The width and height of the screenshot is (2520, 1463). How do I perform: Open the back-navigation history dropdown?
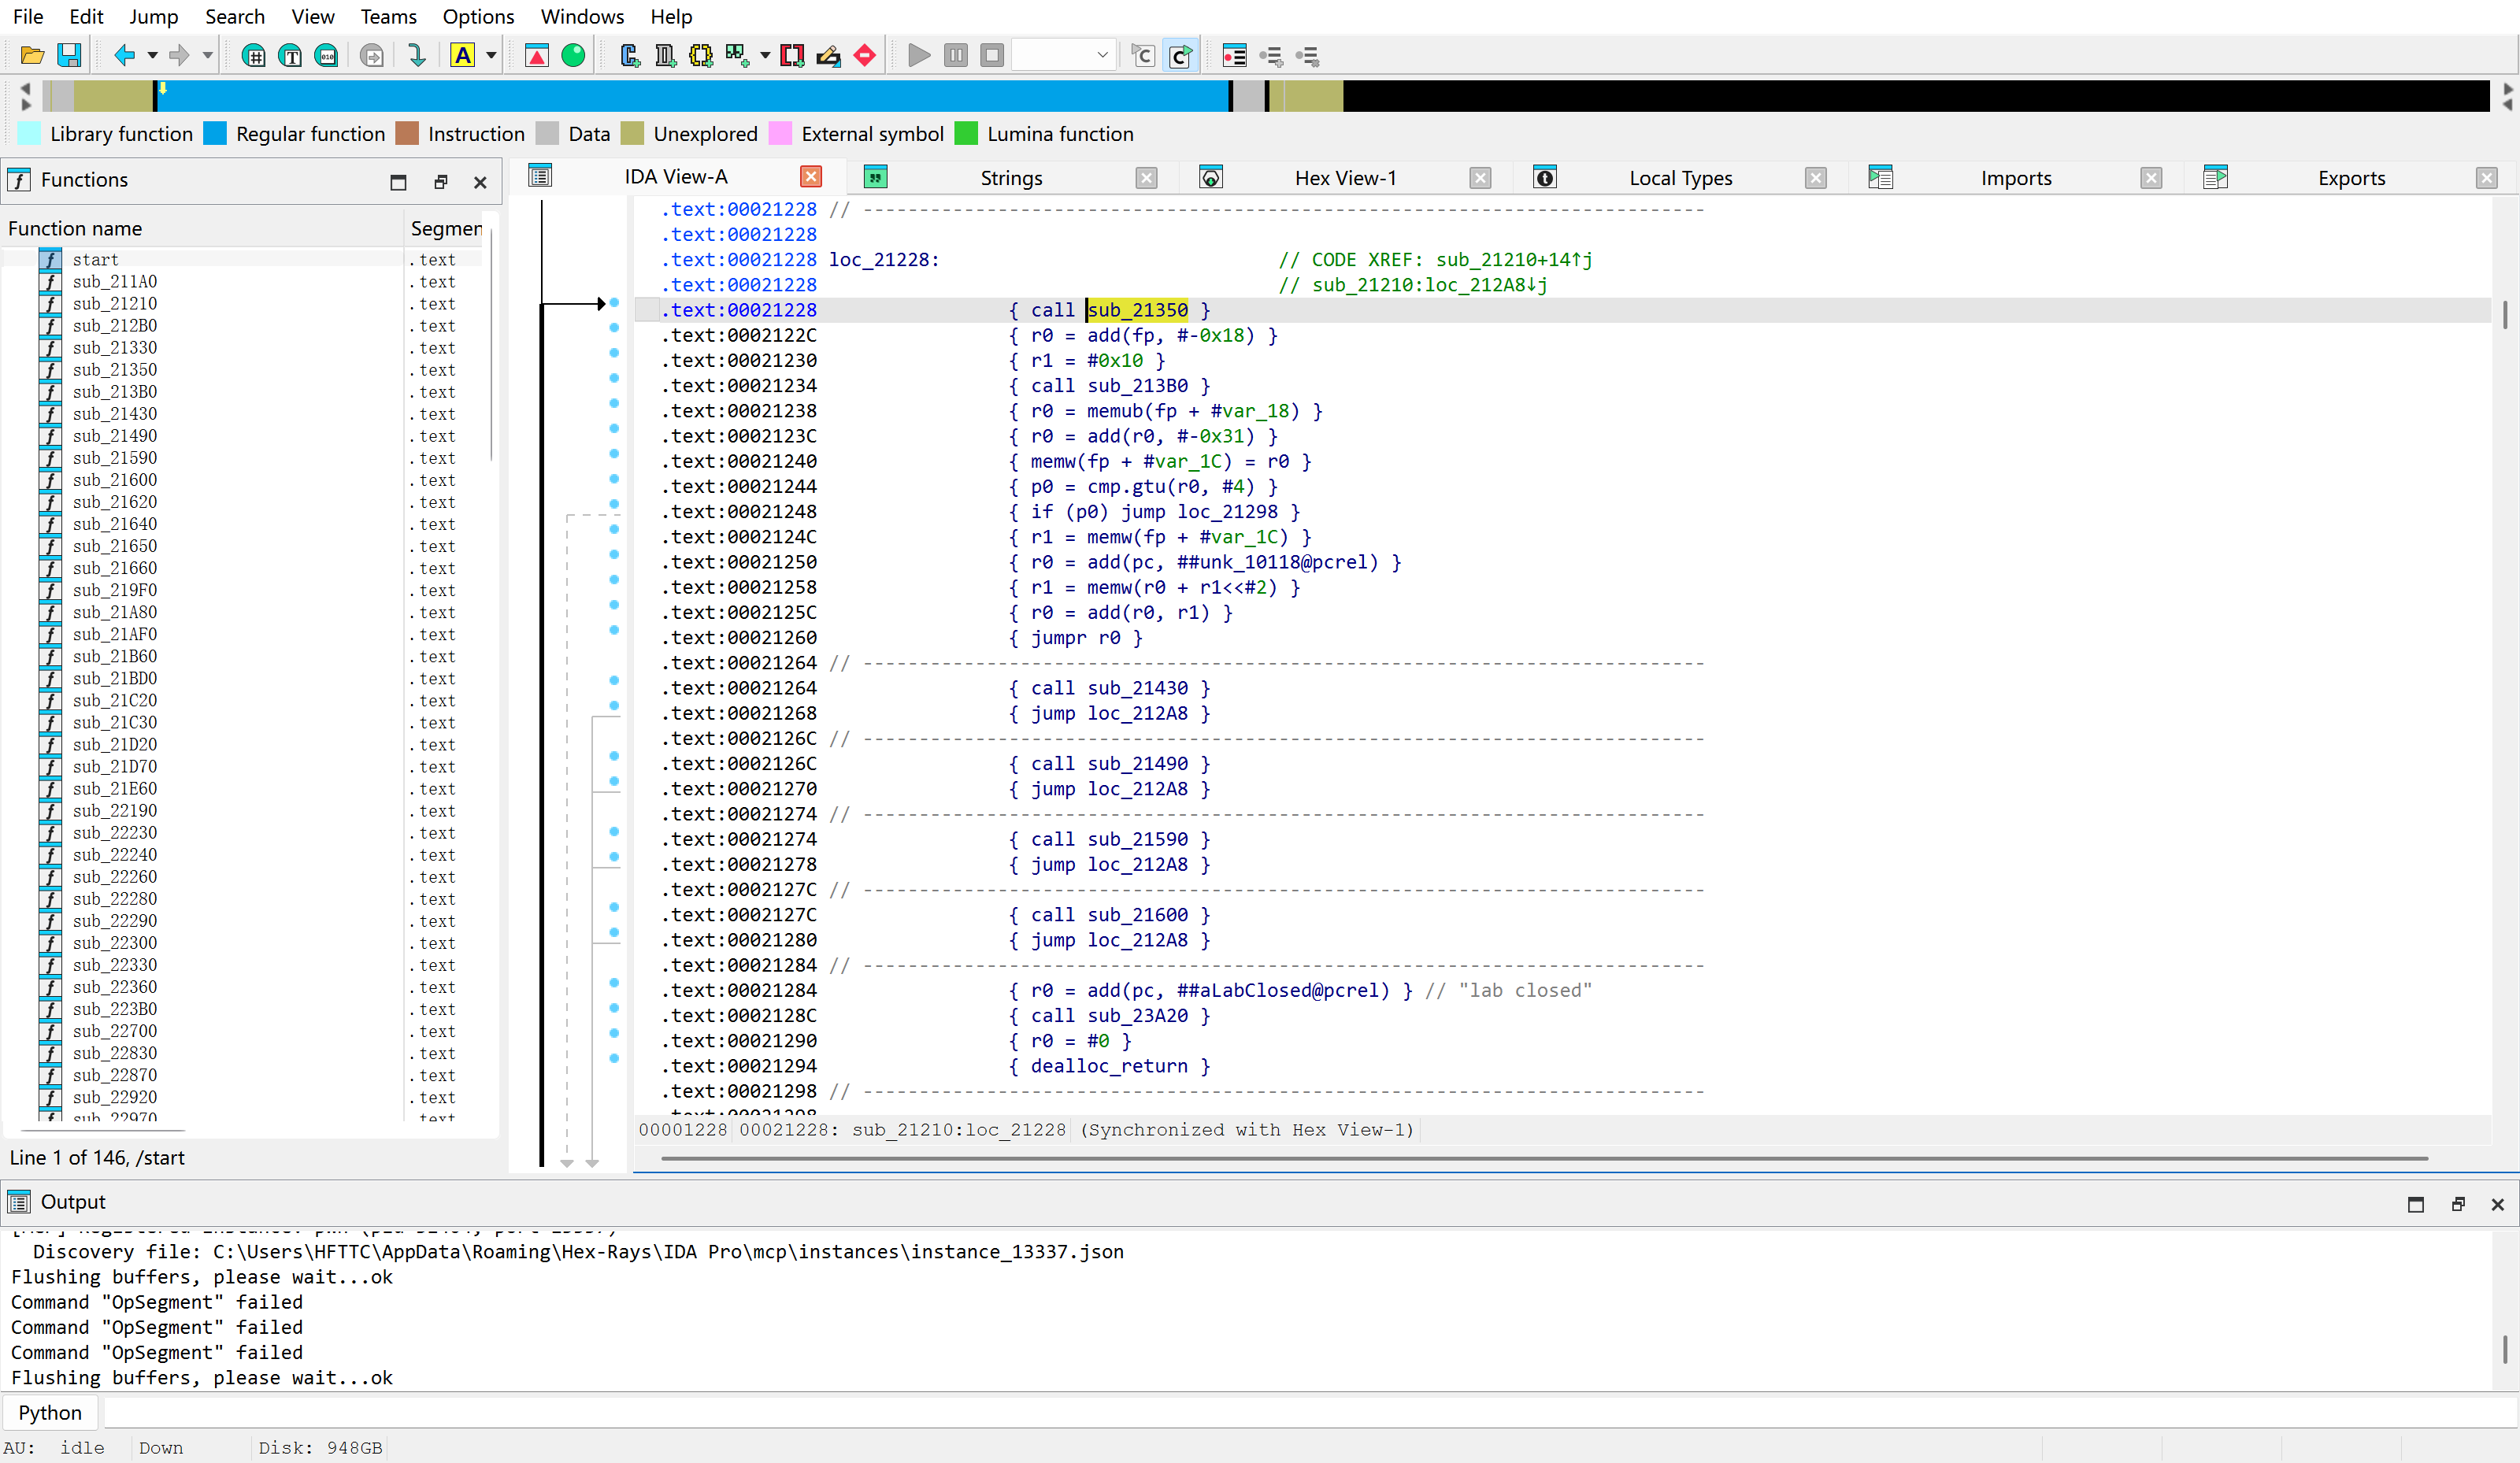click(153, 56)
